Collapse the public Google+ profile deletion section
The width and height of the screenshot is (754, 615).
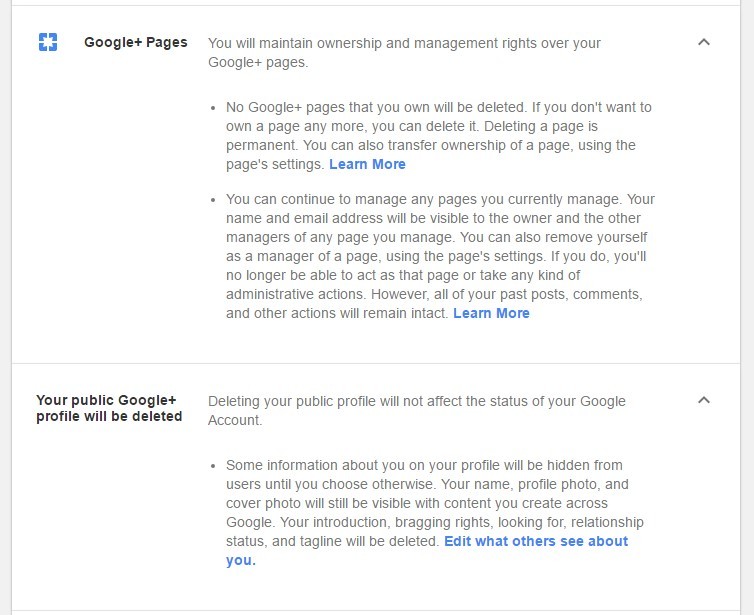(x=704, y=400)
